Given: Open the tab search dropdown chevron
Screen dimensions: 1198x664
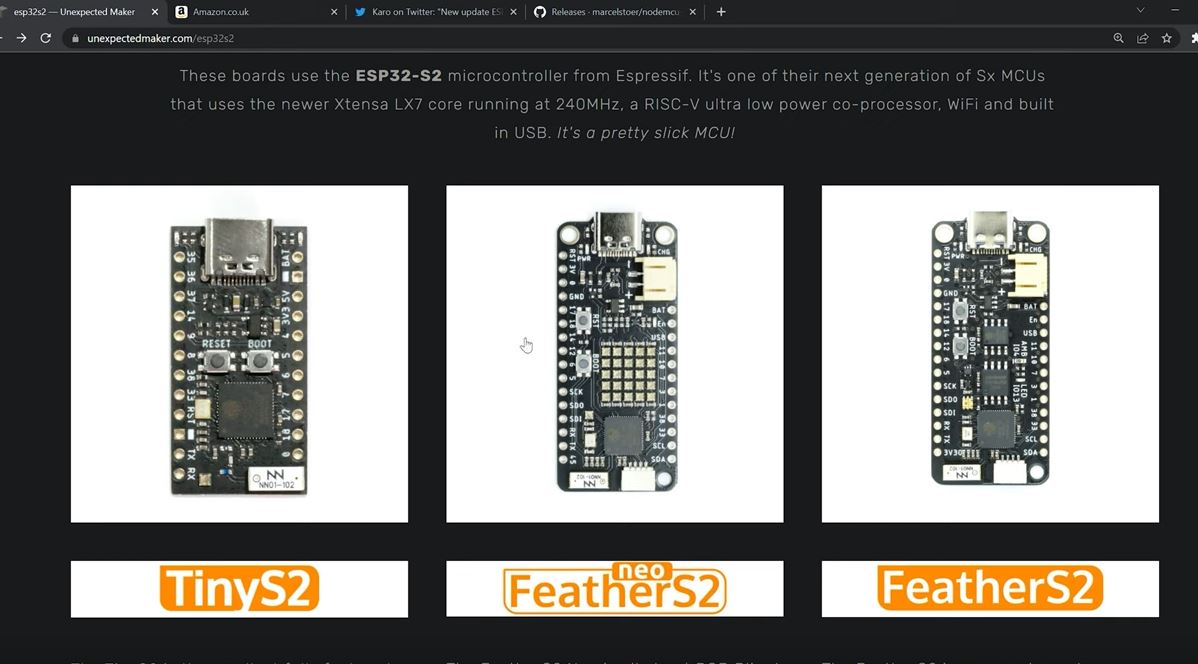Looking at the screenshot, I should coord(1140,11).
